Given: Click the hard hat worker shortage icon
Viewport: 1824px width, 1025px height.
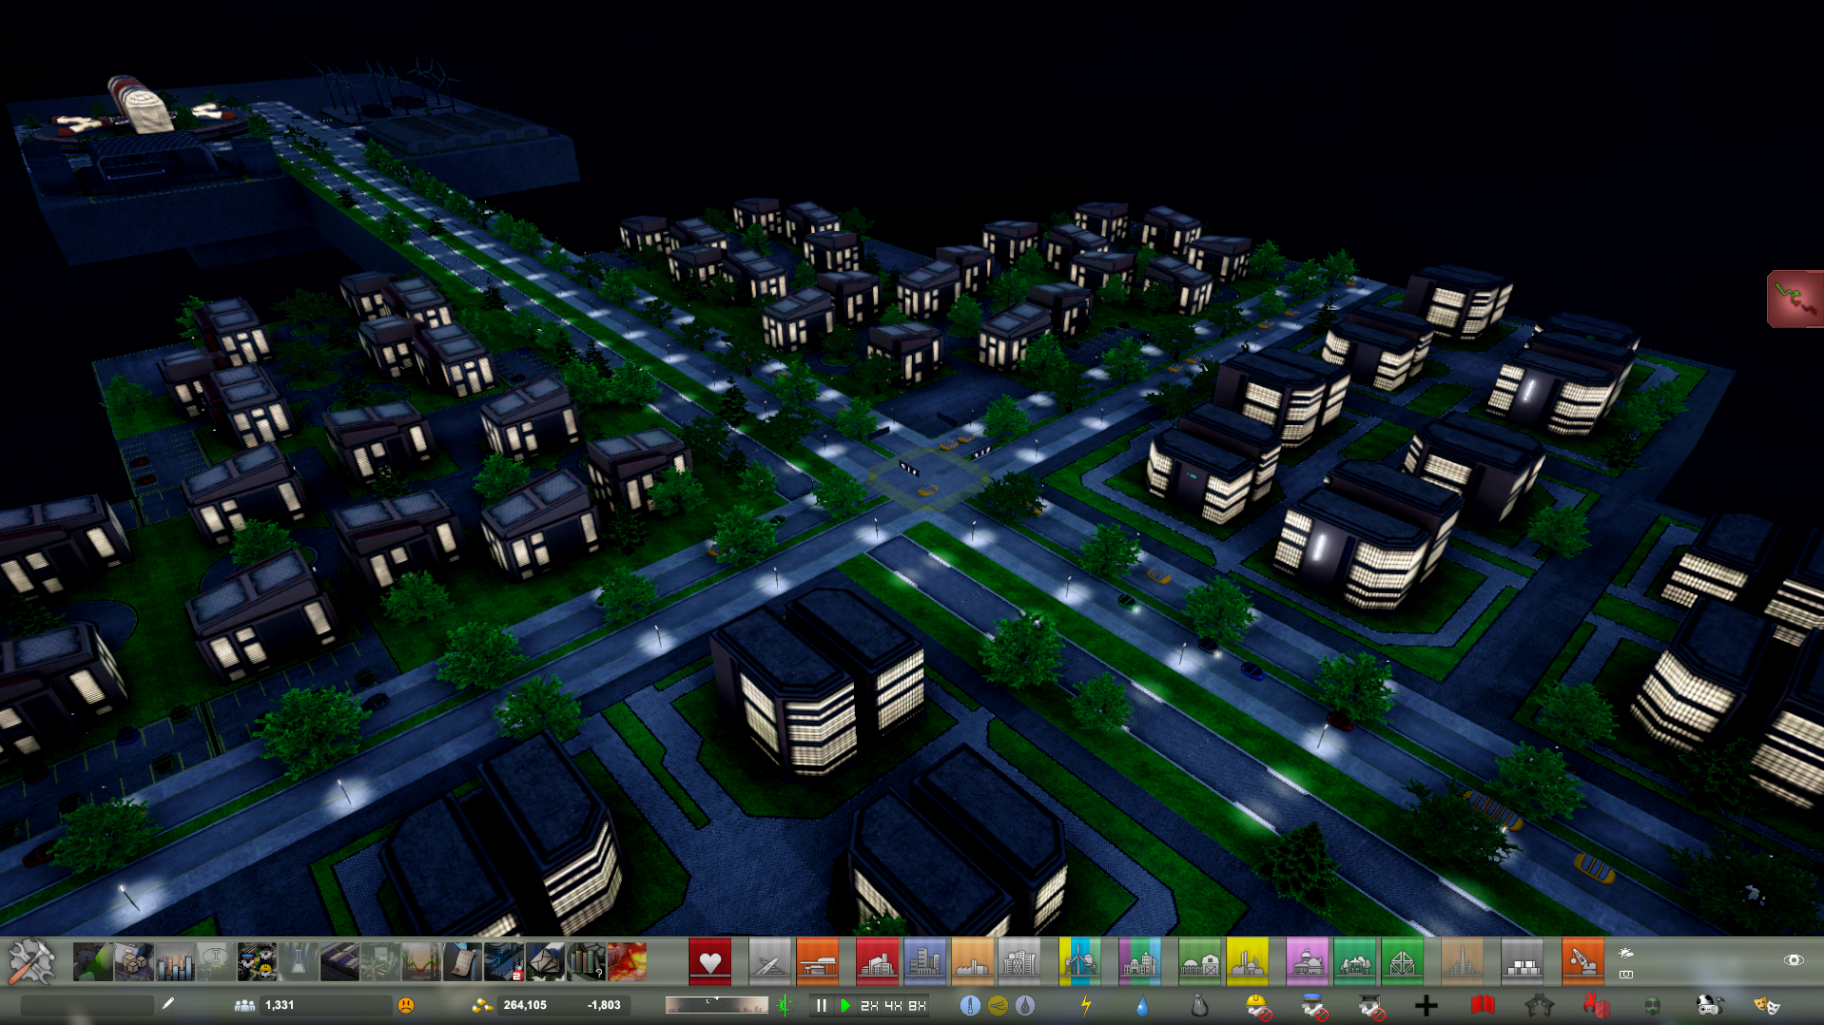Looking at the screenshot, I should point(1258,1005).
